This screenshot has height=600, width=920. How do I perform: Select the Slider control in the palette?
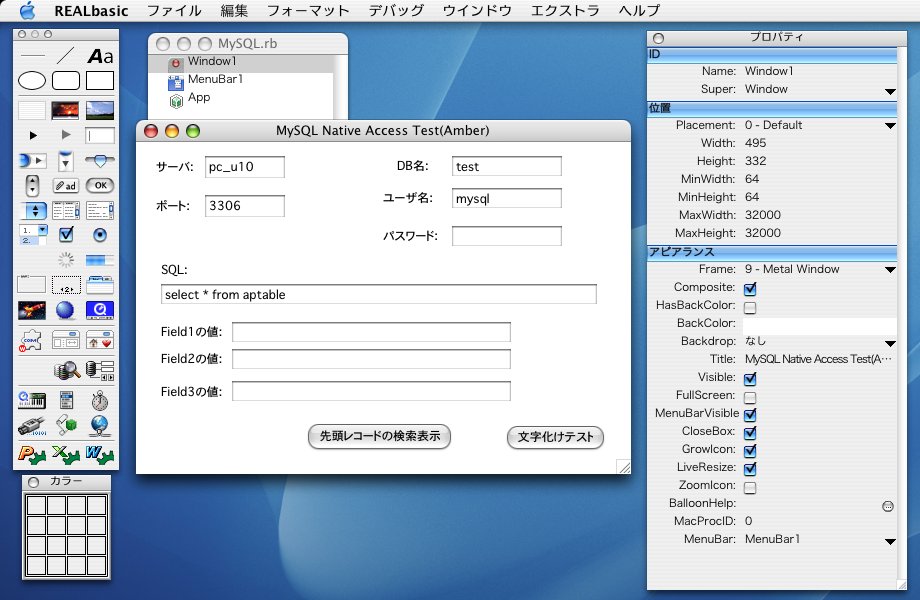100,160
